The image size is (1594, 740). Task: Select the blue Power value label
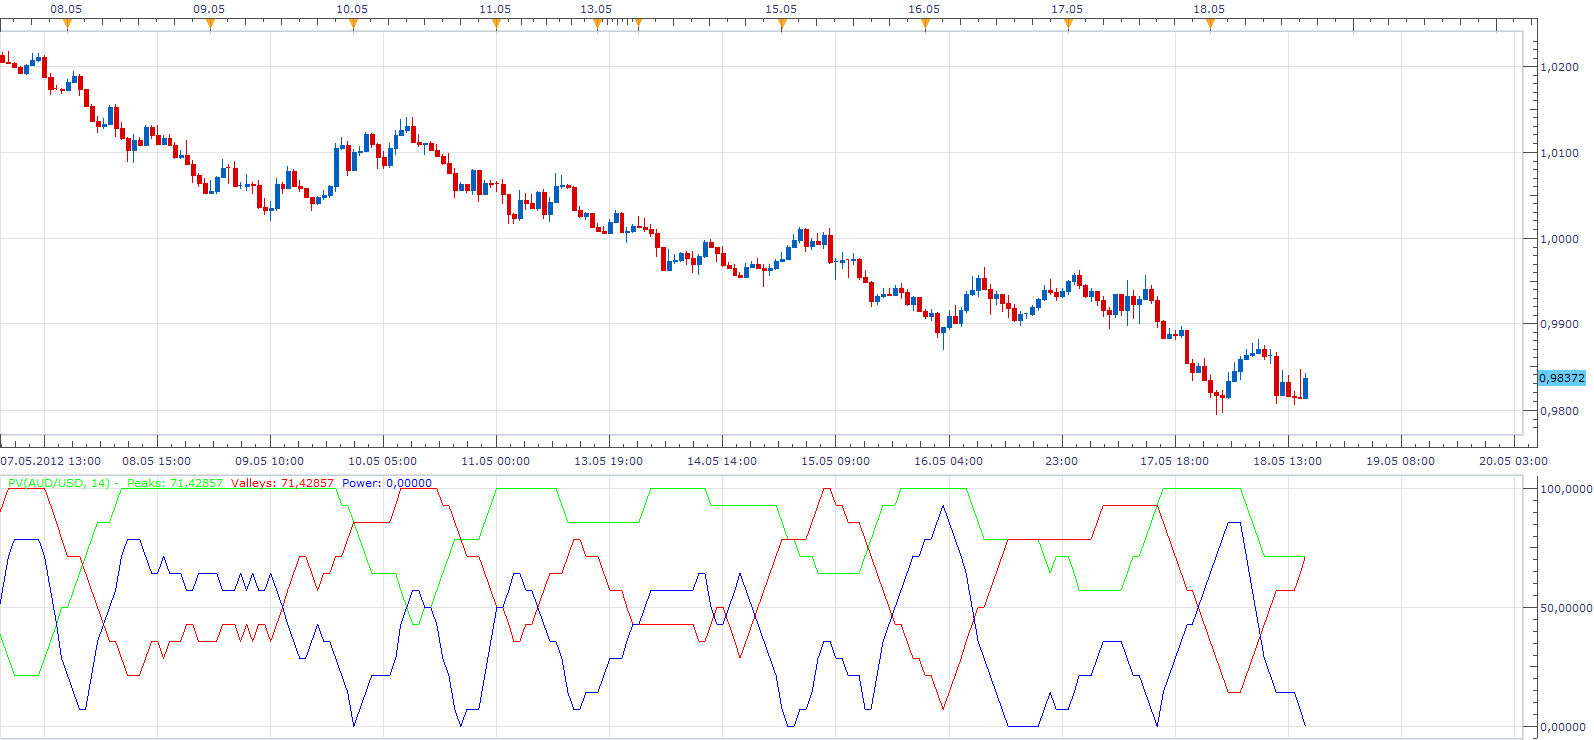pyautogui.click(x=387, y=483)
